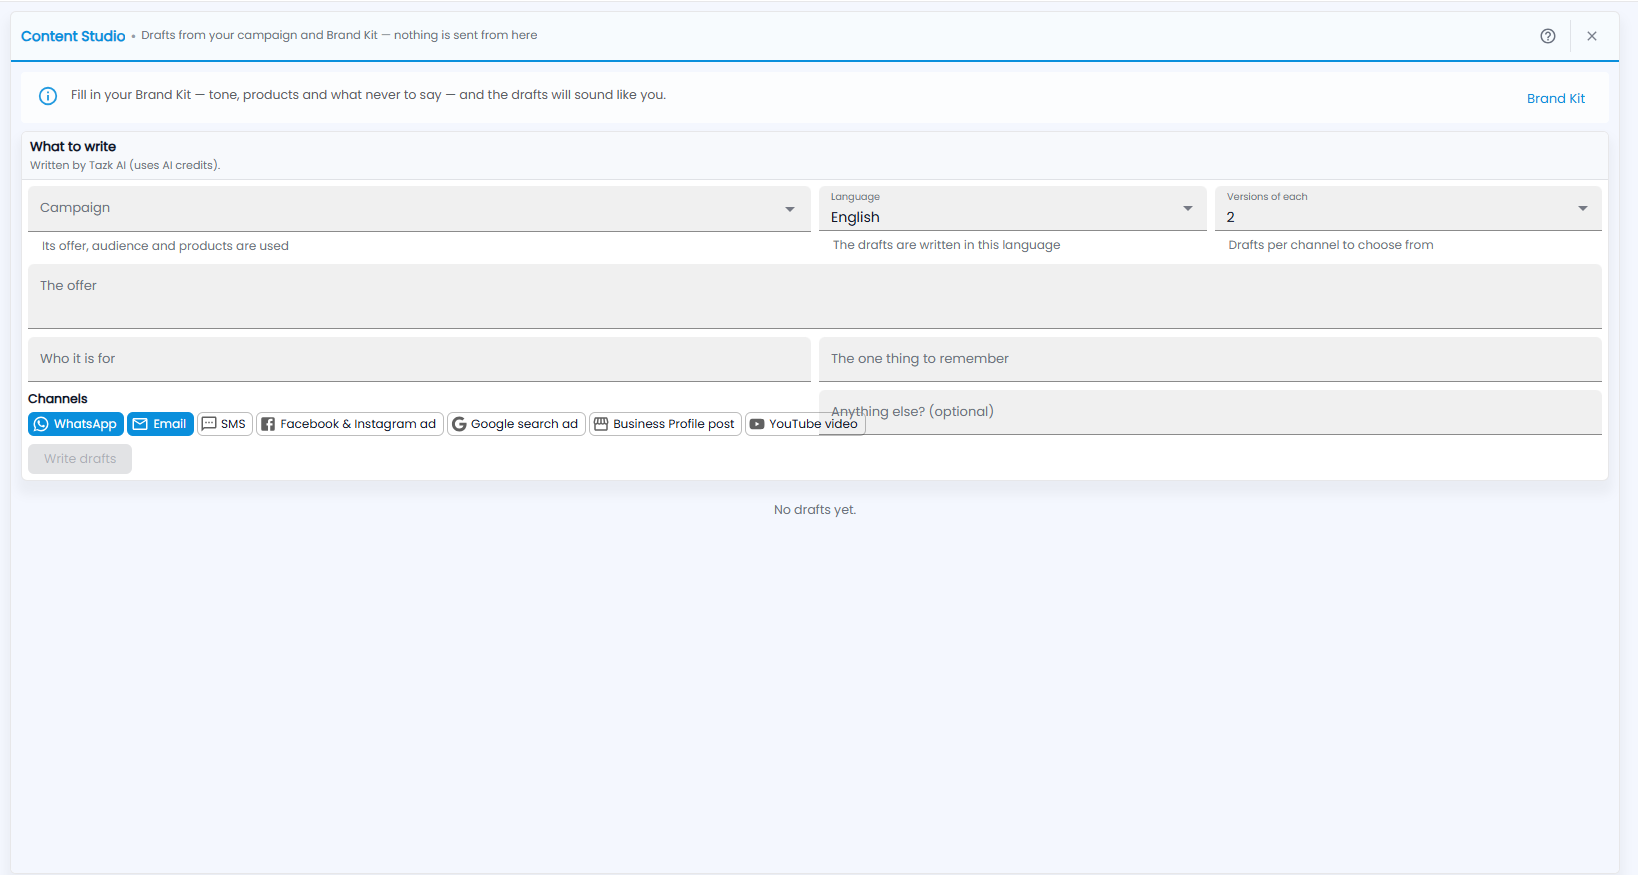The image size is (1638, 875).
Task: Select the Google search ad channel
Action: (516, 424)
